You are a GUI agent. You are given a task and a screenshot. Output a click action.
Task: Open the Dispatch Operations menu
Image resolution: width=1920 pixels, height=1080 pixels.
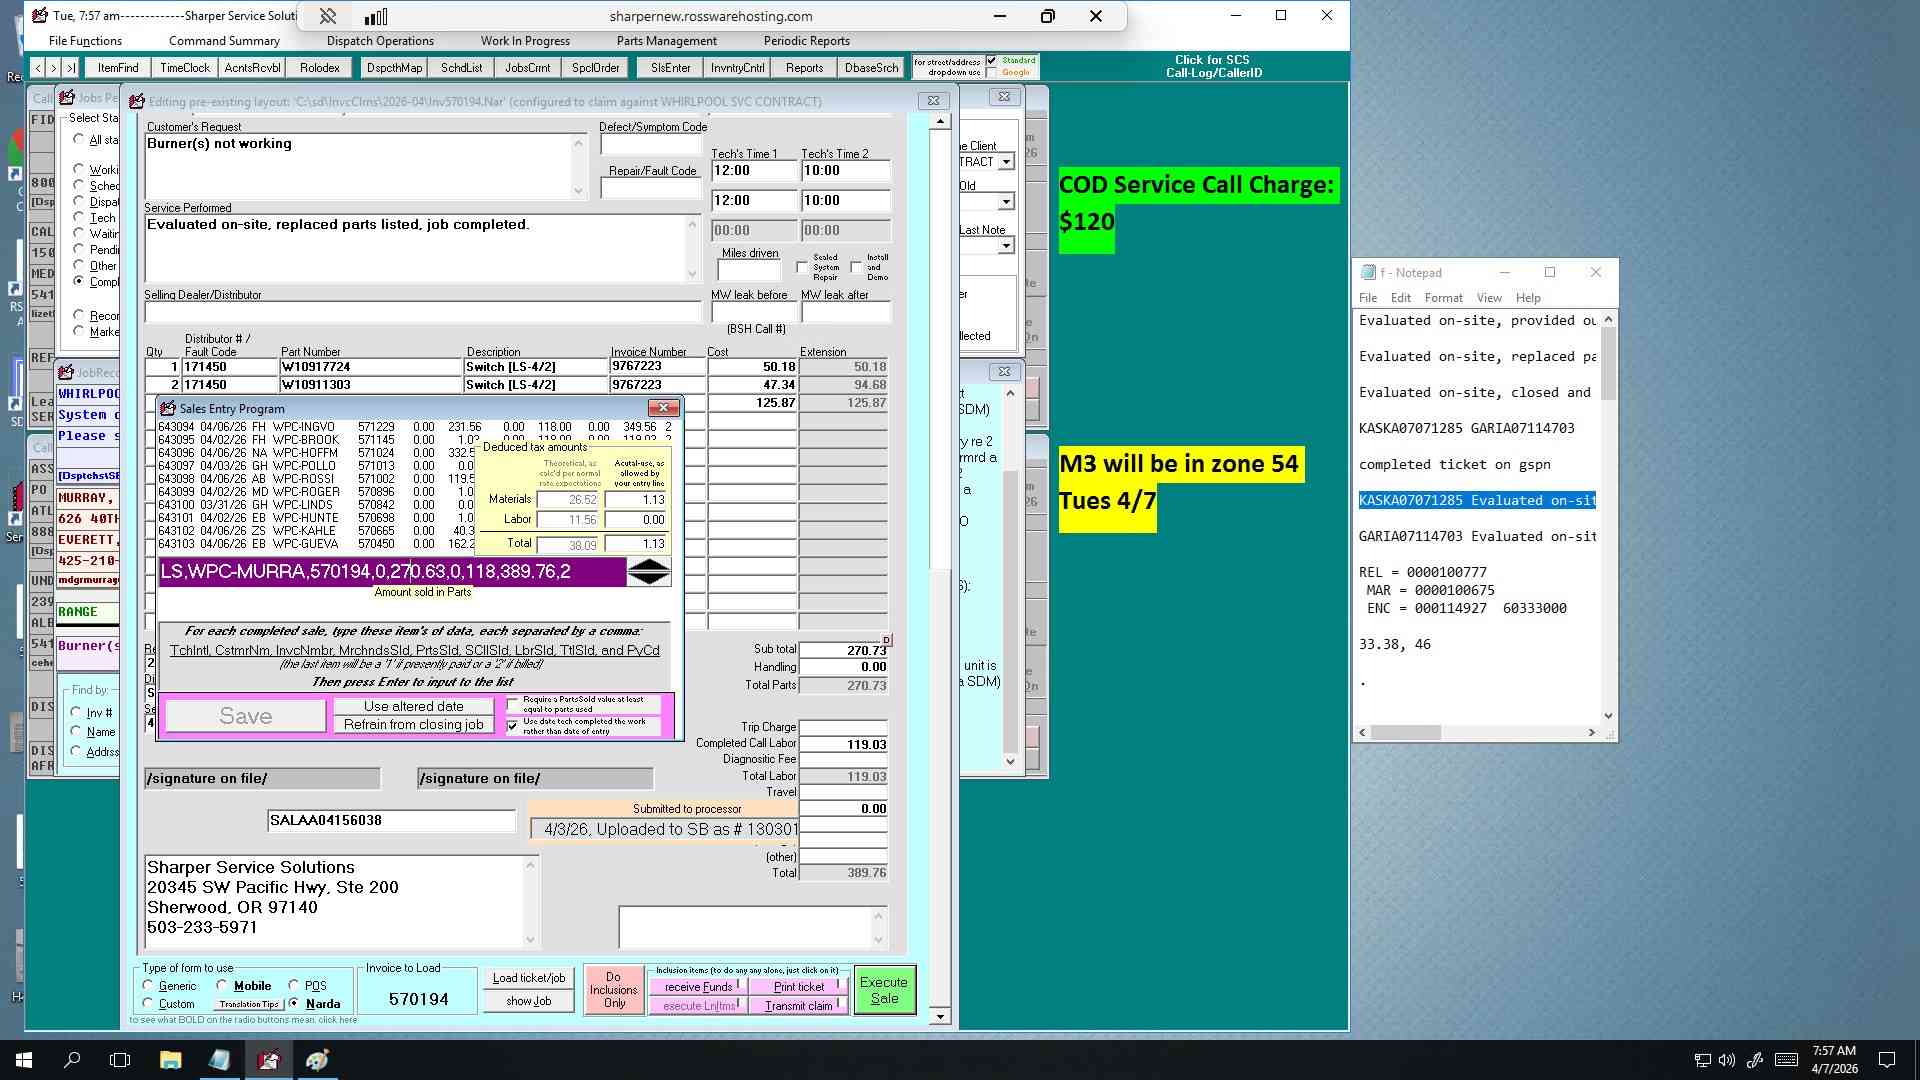click(x=380, y=41)
